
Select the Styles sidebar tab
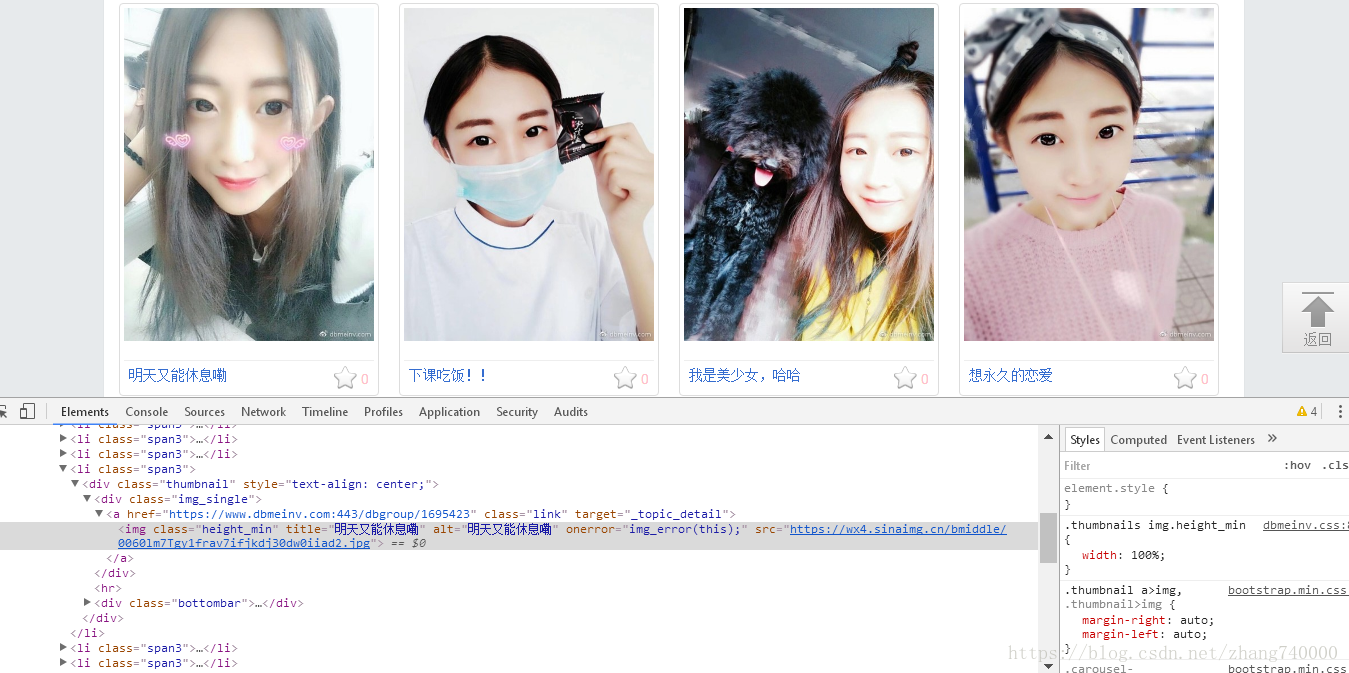(1085, 439)
